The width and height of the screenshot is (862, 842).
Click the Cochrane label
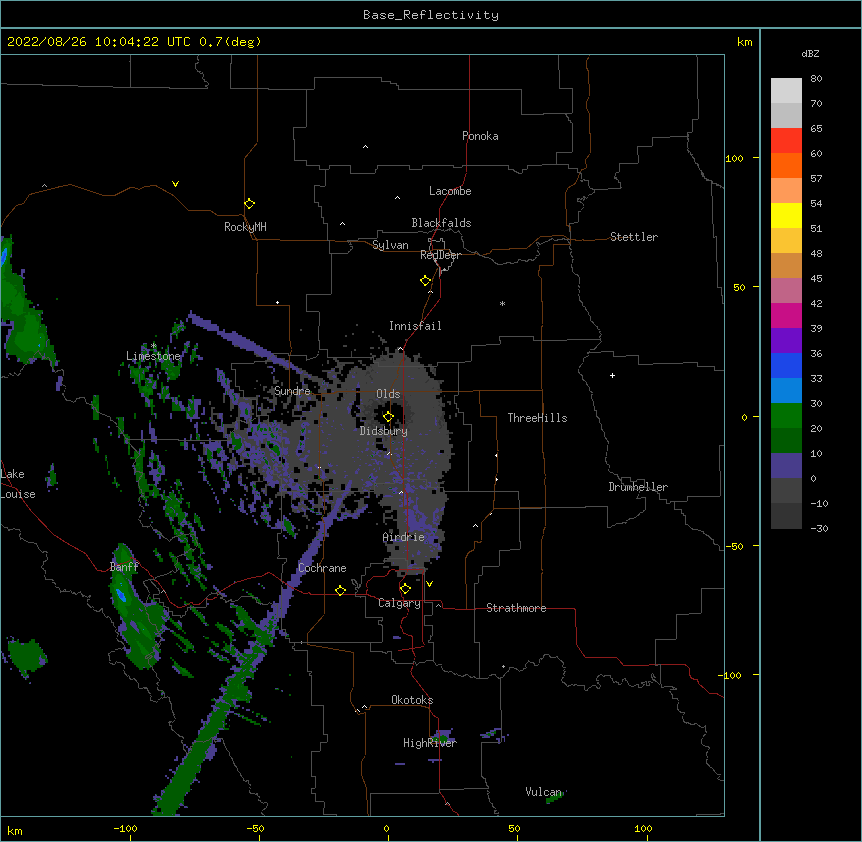322,568
